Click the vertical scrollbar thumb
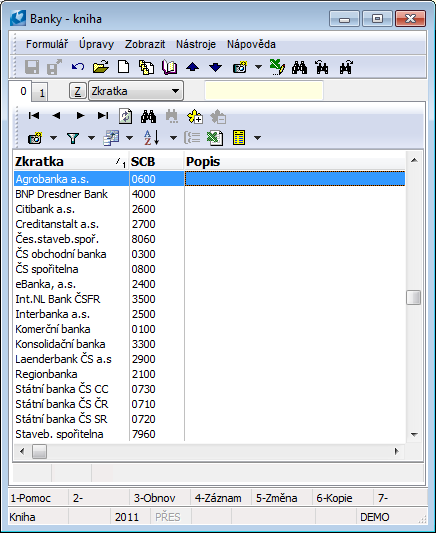The width and height of the screenshot is (436, 533). [x=414, y=297]
